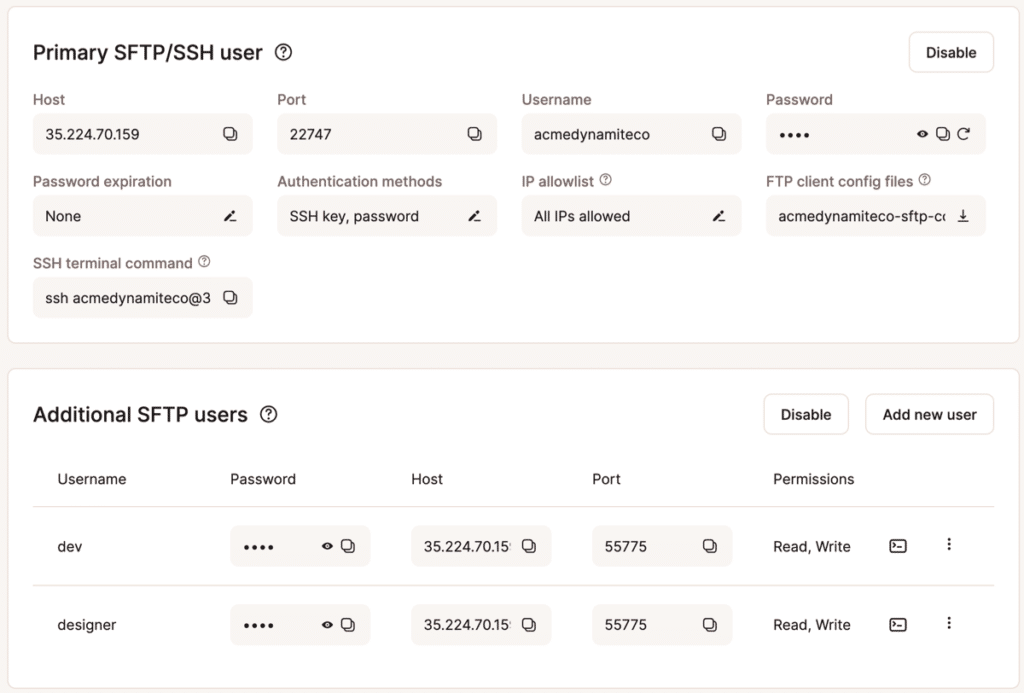The image size is (1024, 693).
Task: Click the primary Host field 35.224.70.159
Action: click(142, 134)
